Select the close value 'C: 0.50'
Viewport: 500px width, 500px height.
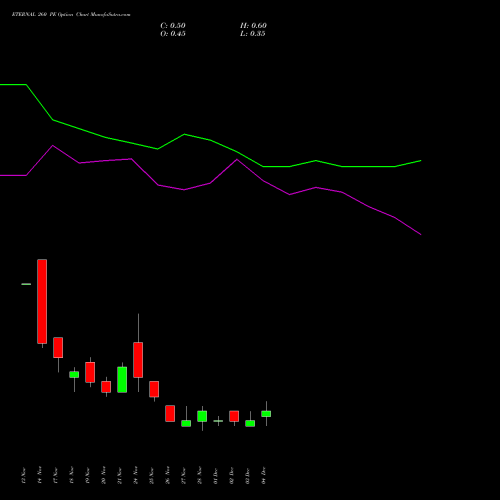tap(173, 26)
